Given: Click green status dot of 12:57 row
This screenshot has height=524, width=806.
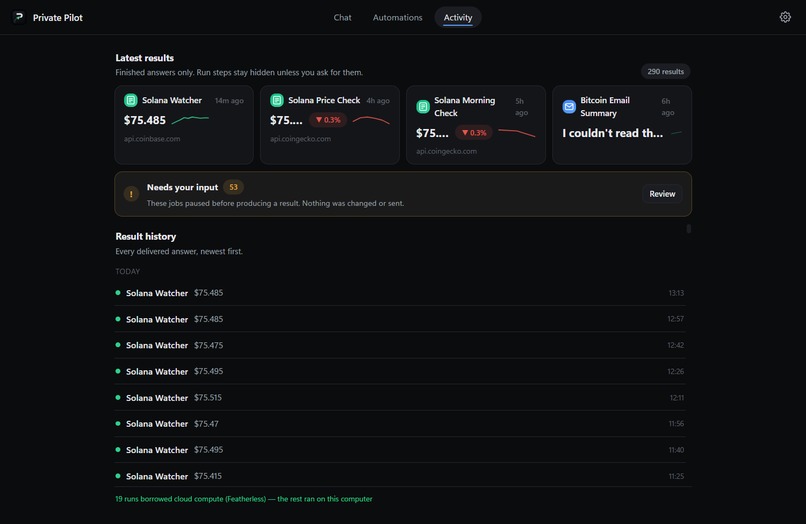Looking at the screenshot, I should tap(118, 319).
